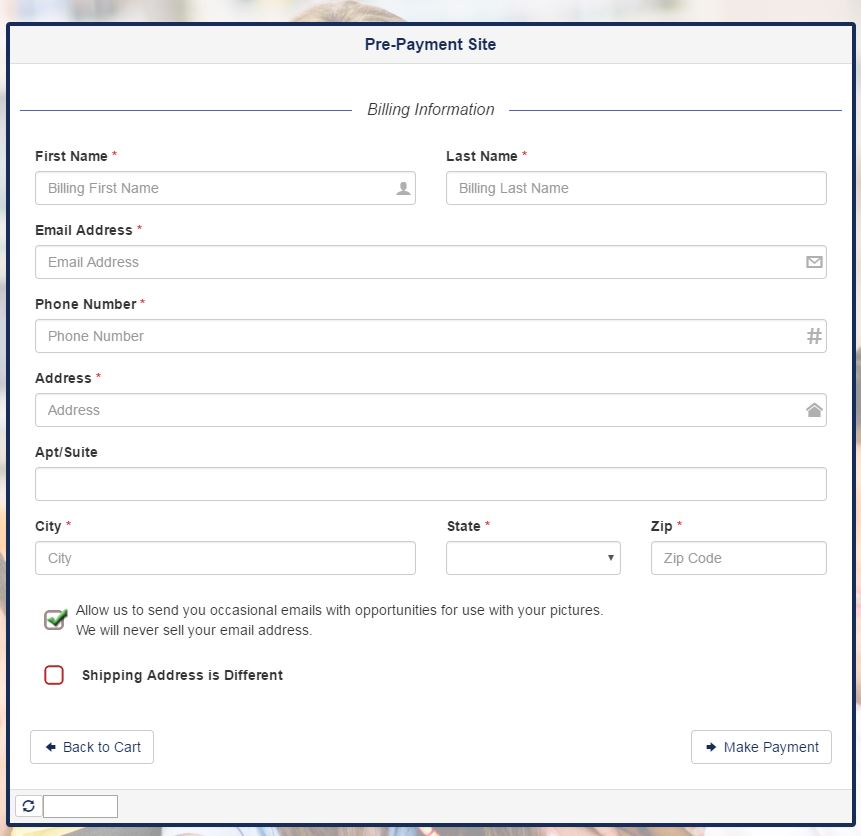This screenshot has height=836, width=861.
Task: Click the envelope icon in Email field
Action: click(814, 262)
